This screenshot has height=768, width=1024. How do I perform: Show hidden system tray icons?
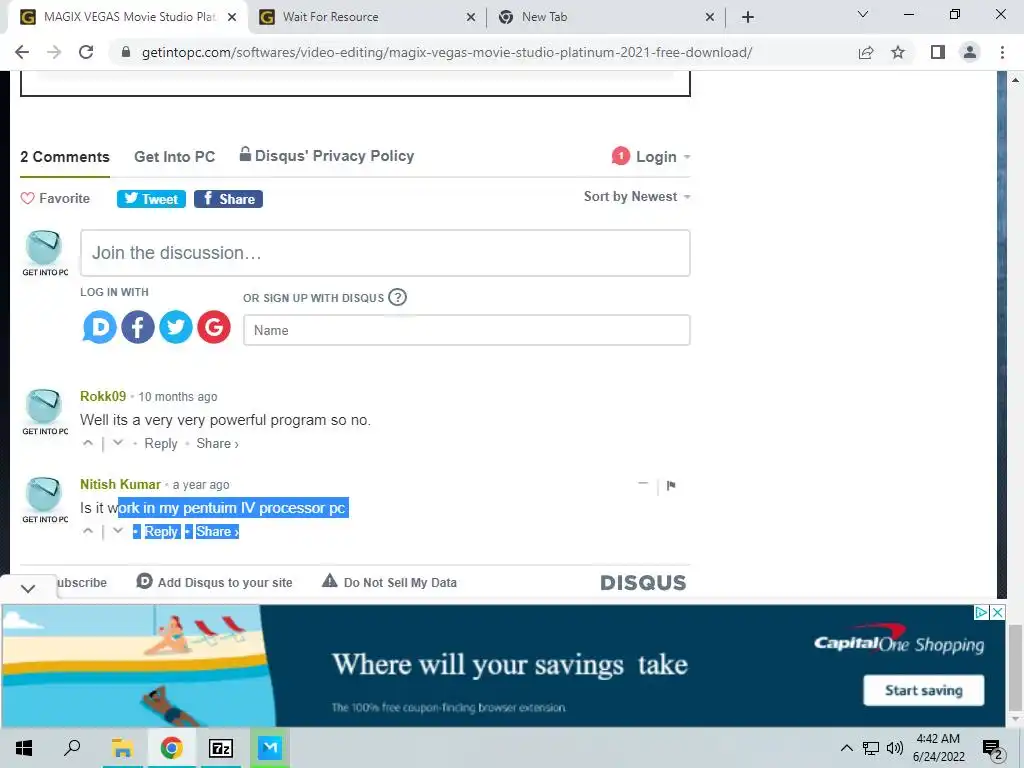[x=846, y=748]
